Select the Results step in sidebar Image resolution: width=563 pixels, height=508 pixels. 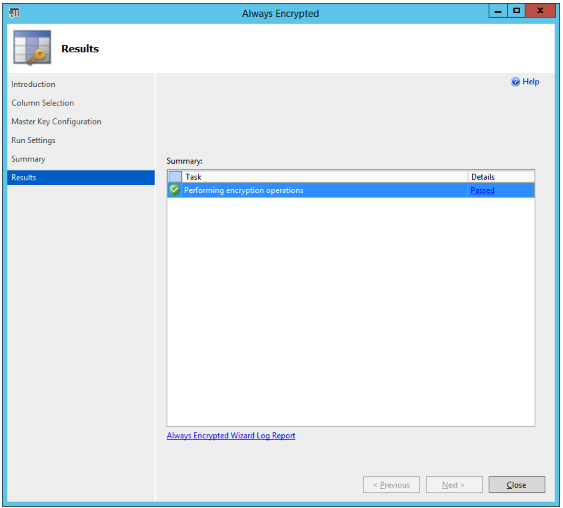81,177
